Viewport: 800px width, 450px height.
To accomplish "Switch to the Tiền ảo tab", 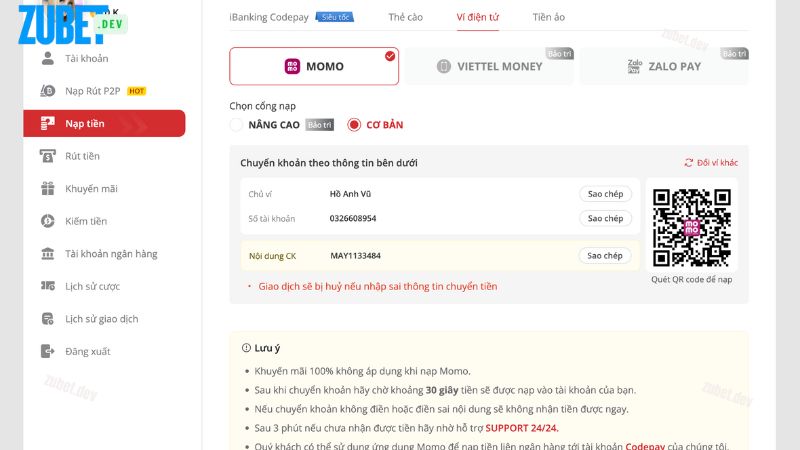I will click(548, 17).
